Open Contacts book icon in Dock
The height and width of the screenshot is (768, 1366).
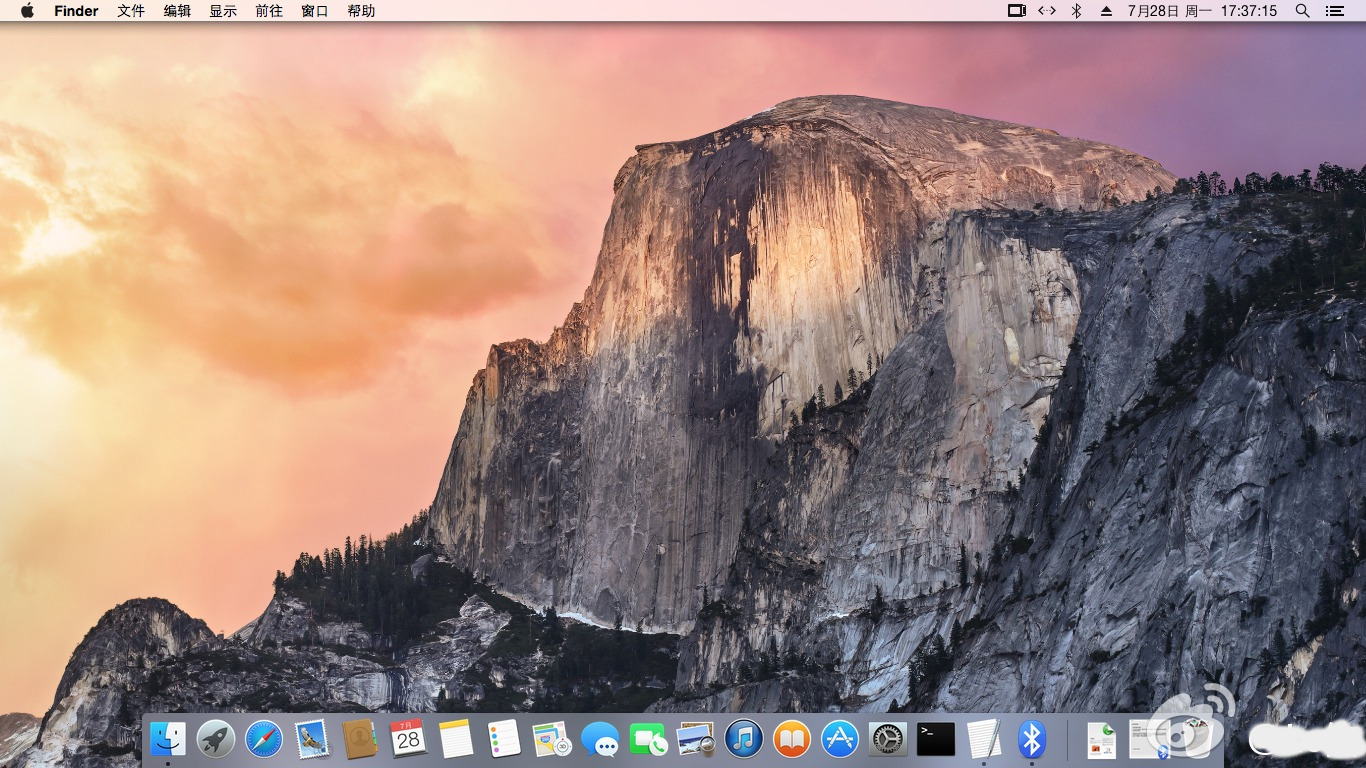(360, 740)
